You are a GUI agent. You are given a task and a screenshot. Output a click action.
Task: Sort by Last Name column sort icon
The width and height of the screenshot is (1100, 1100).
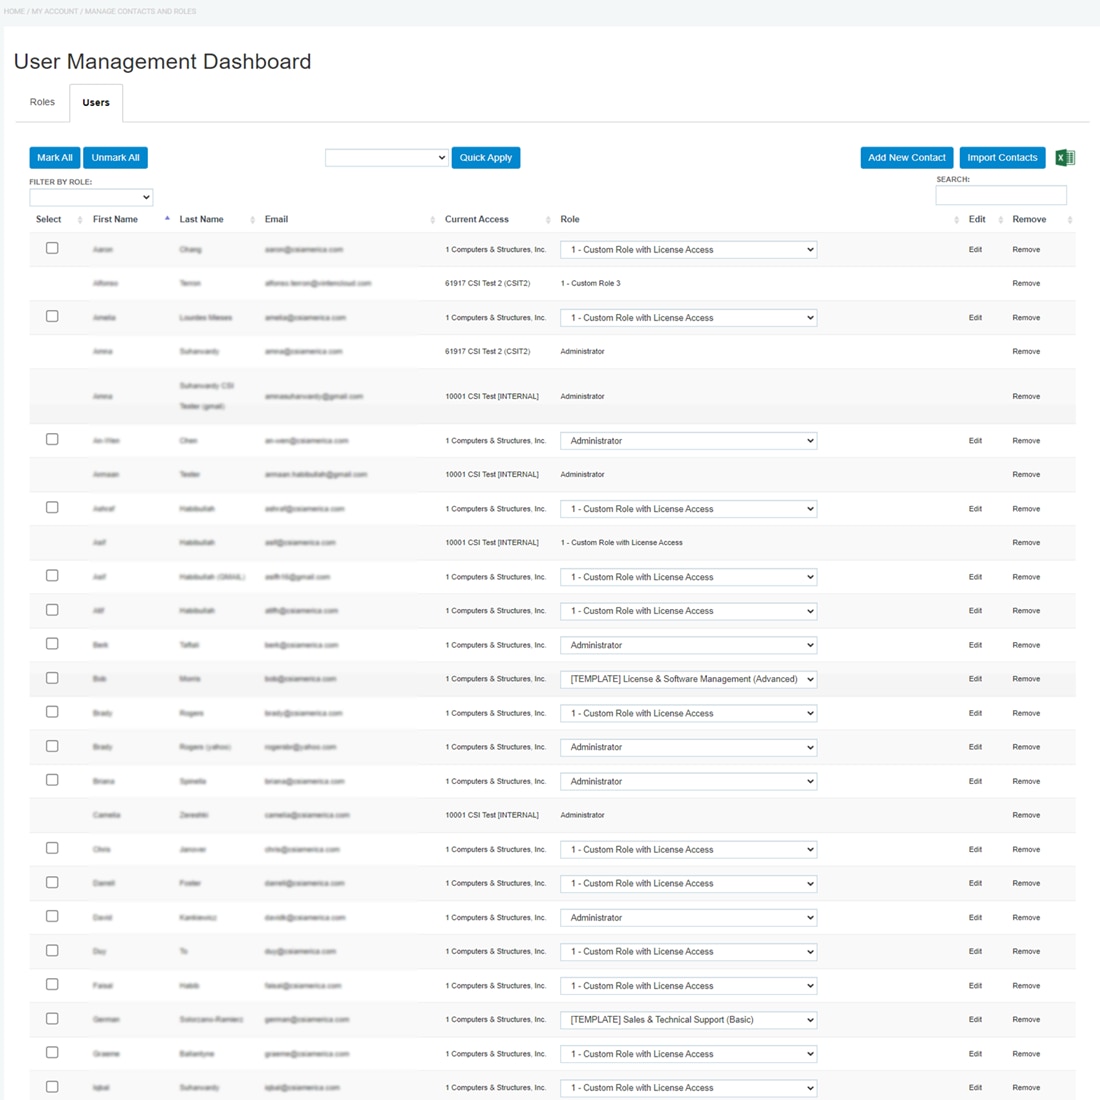coord(252,220)
